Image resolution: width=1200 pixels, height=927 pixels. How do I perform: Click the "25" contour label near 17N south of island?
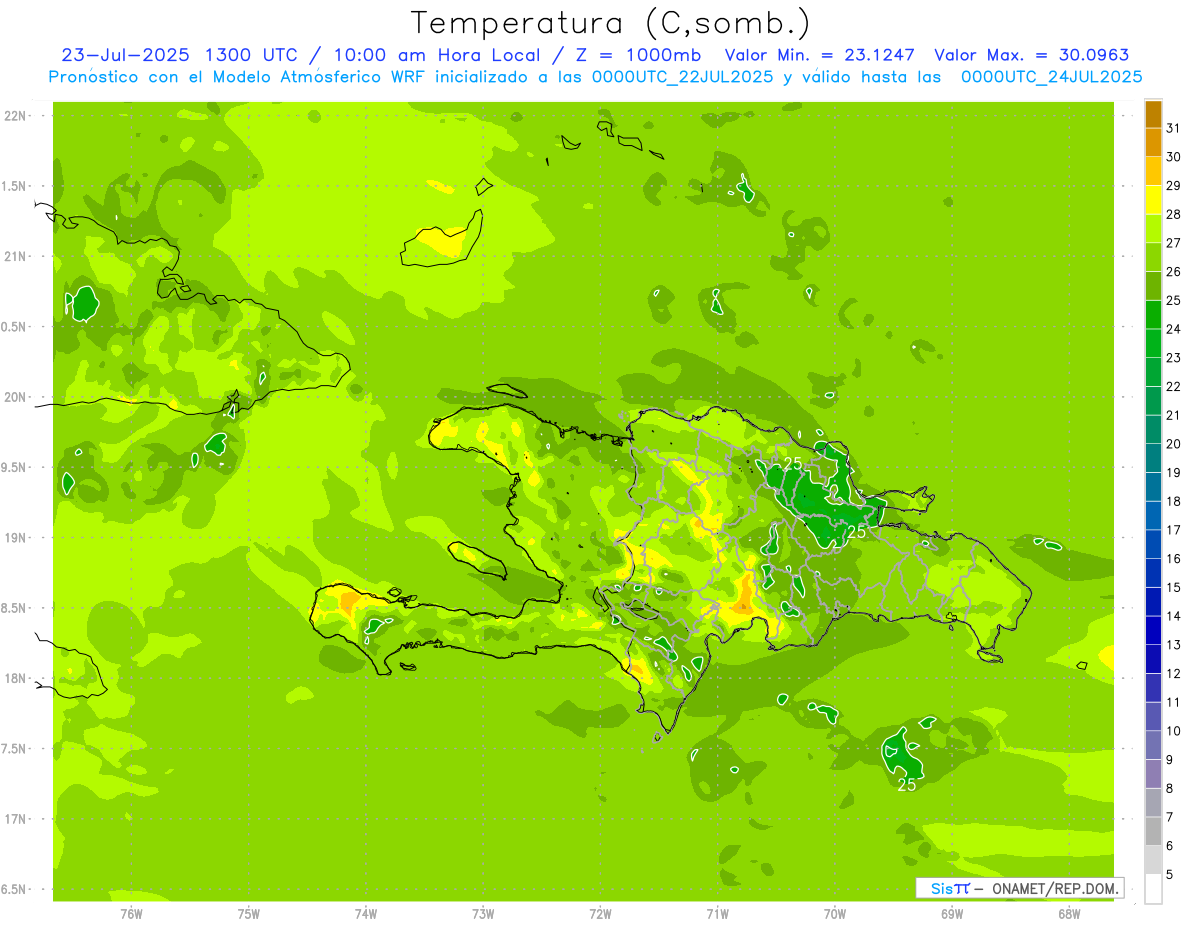906,785
